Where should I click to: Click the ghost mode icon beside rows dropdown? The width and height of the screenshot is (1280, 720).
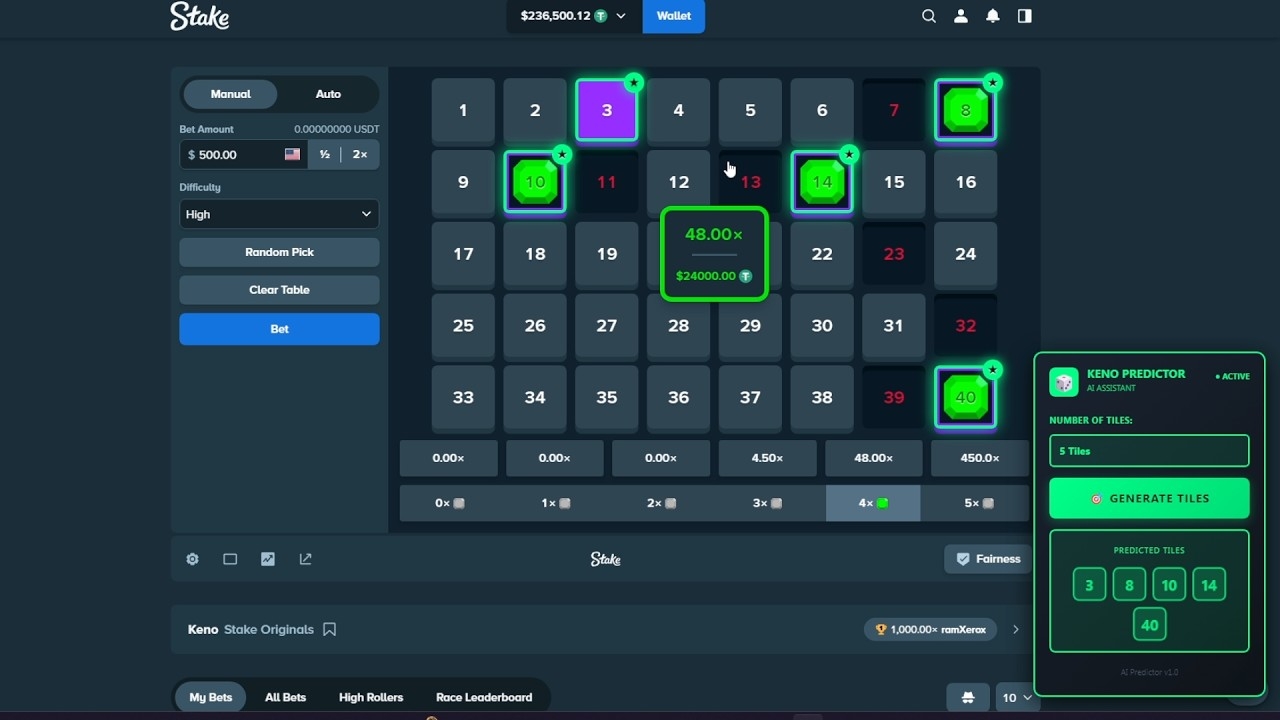click(x=967, y=697)
